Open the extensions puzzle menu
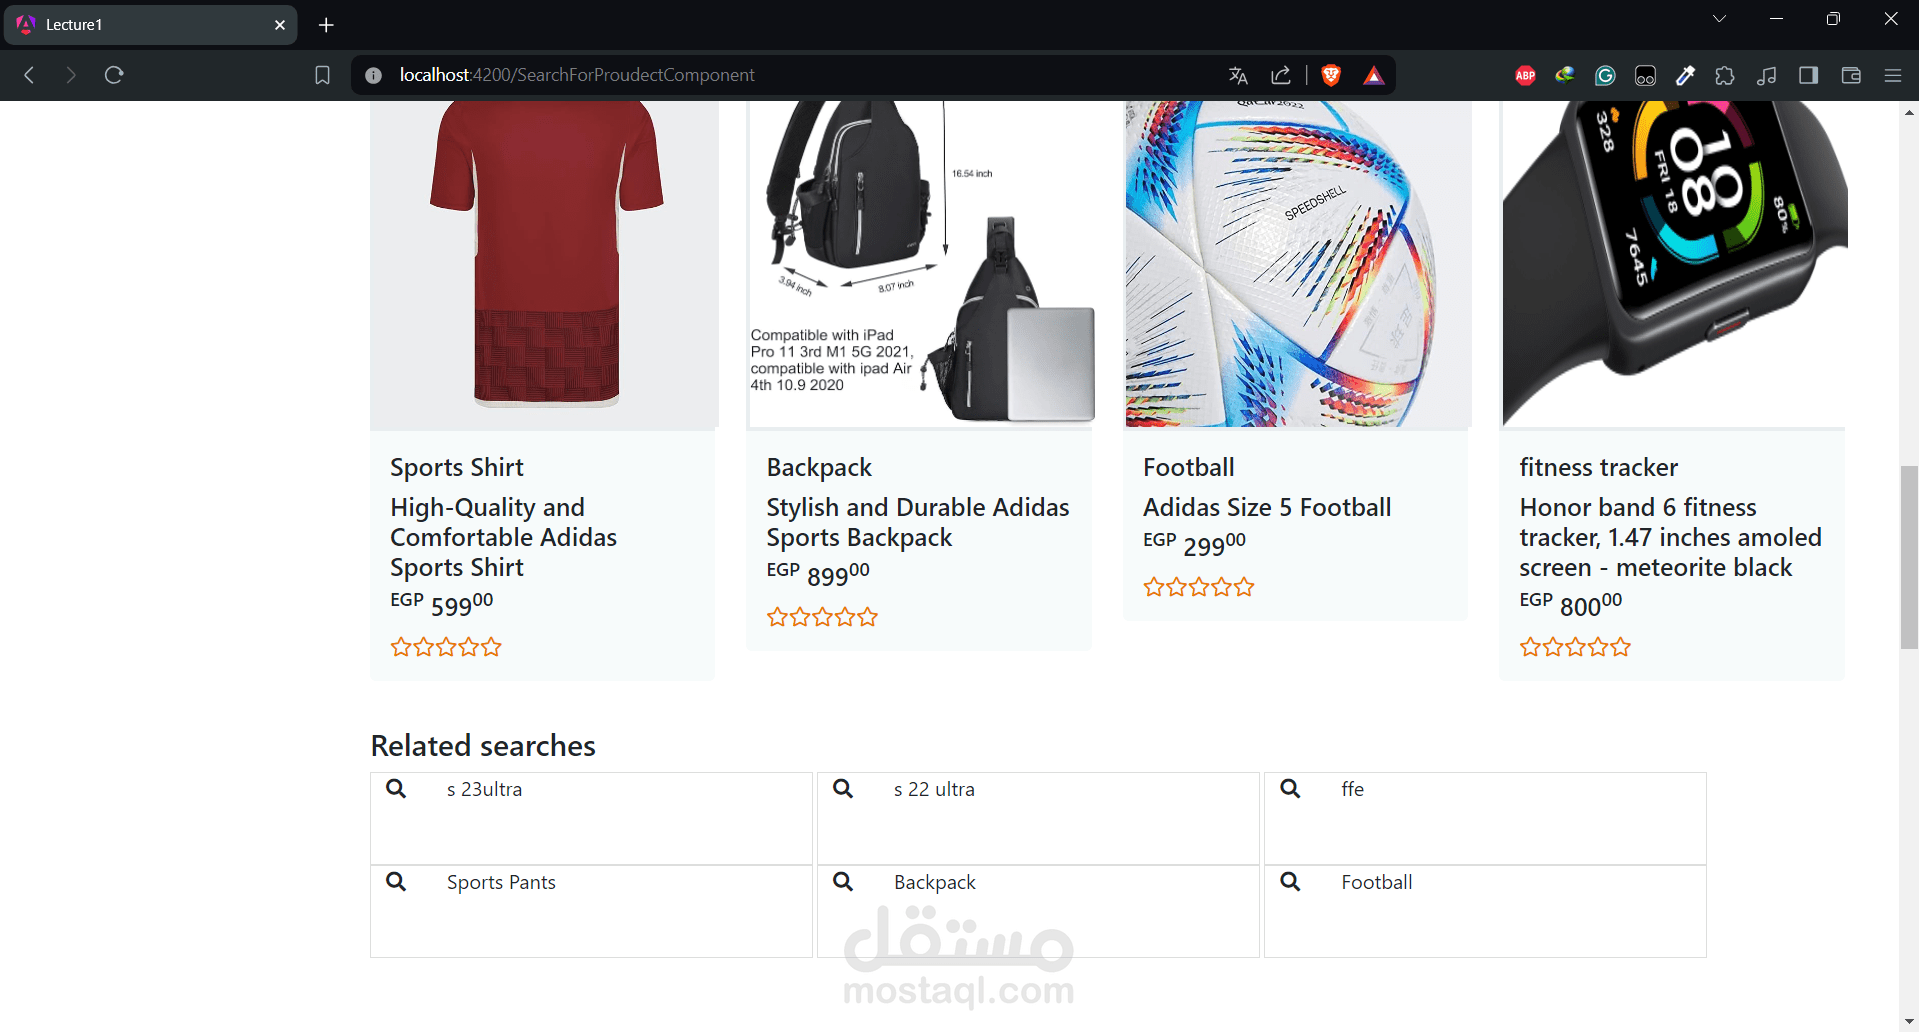Viewport: 1919px width, 1032px height. tap(1725, 75)
